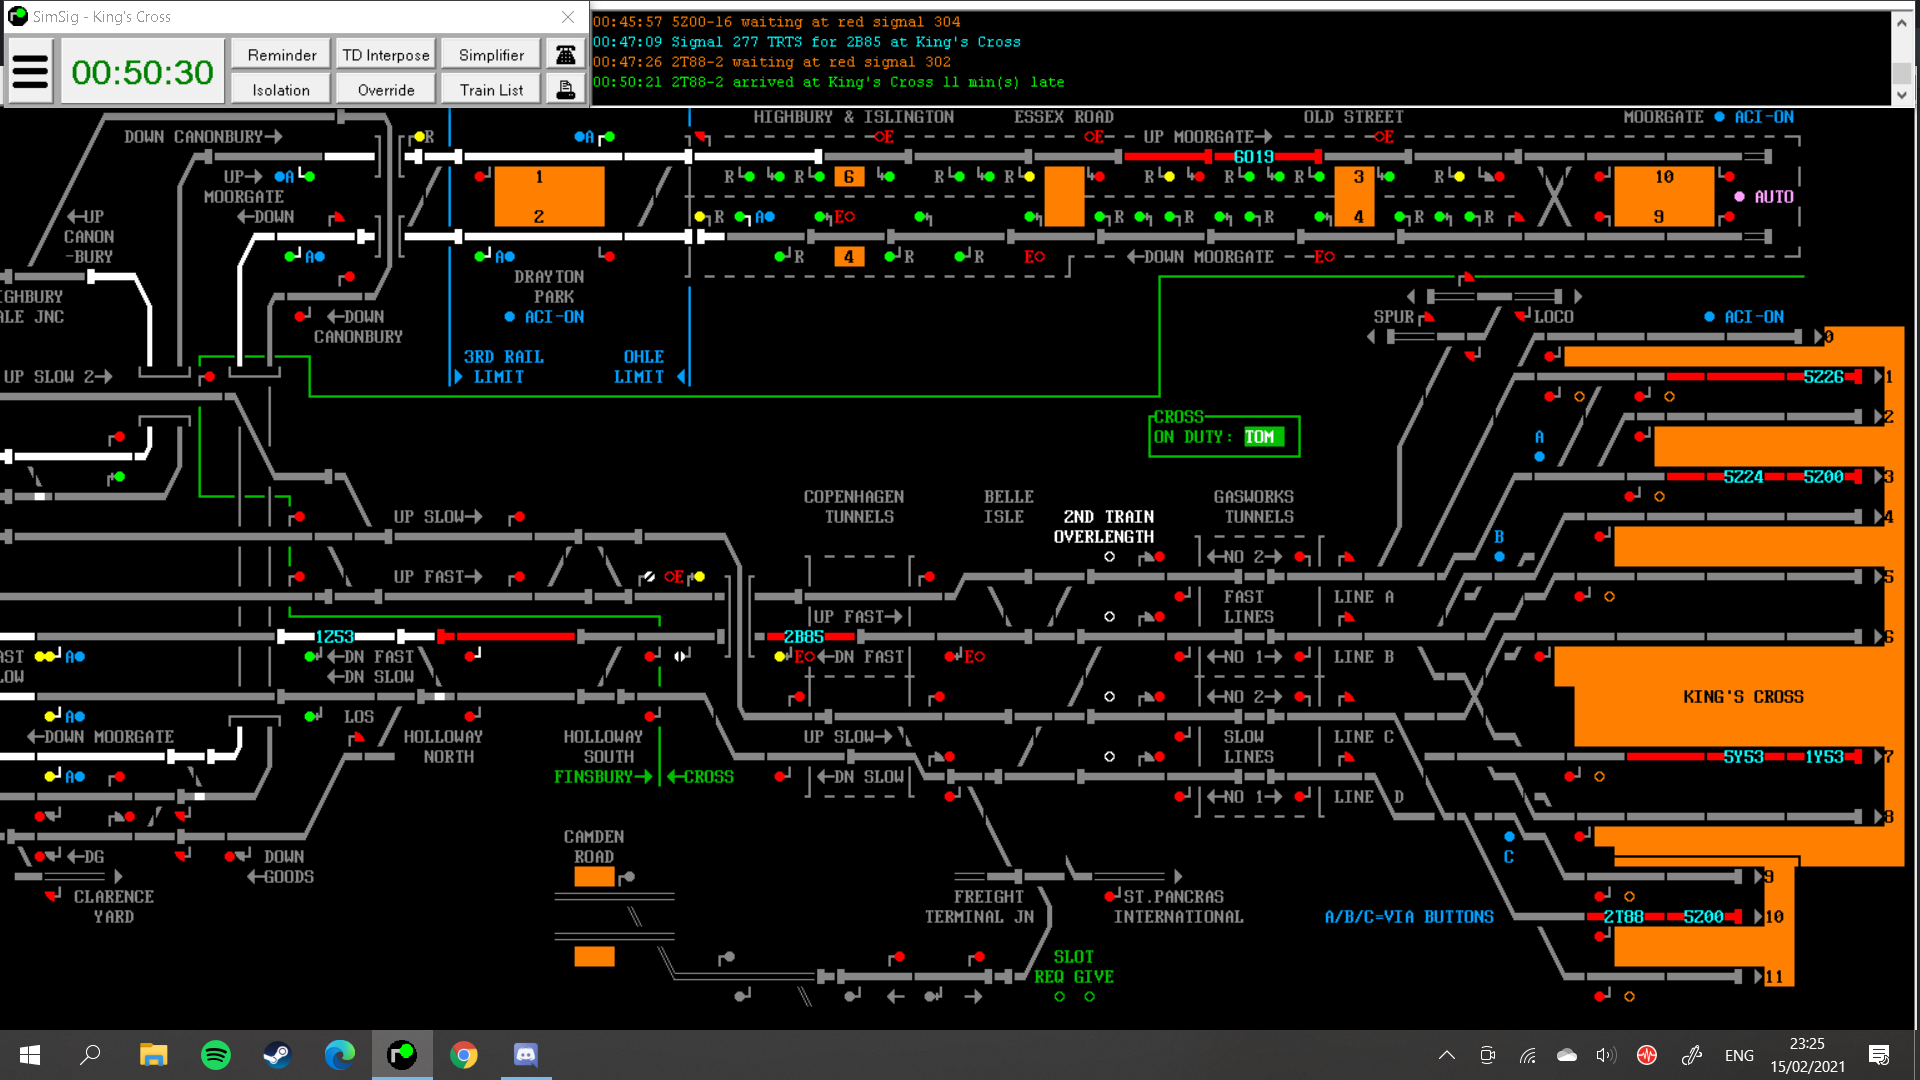This screenshot has height=1080, width=1920.
Task: Show hidden system tray icons
Action: 1446,1055
